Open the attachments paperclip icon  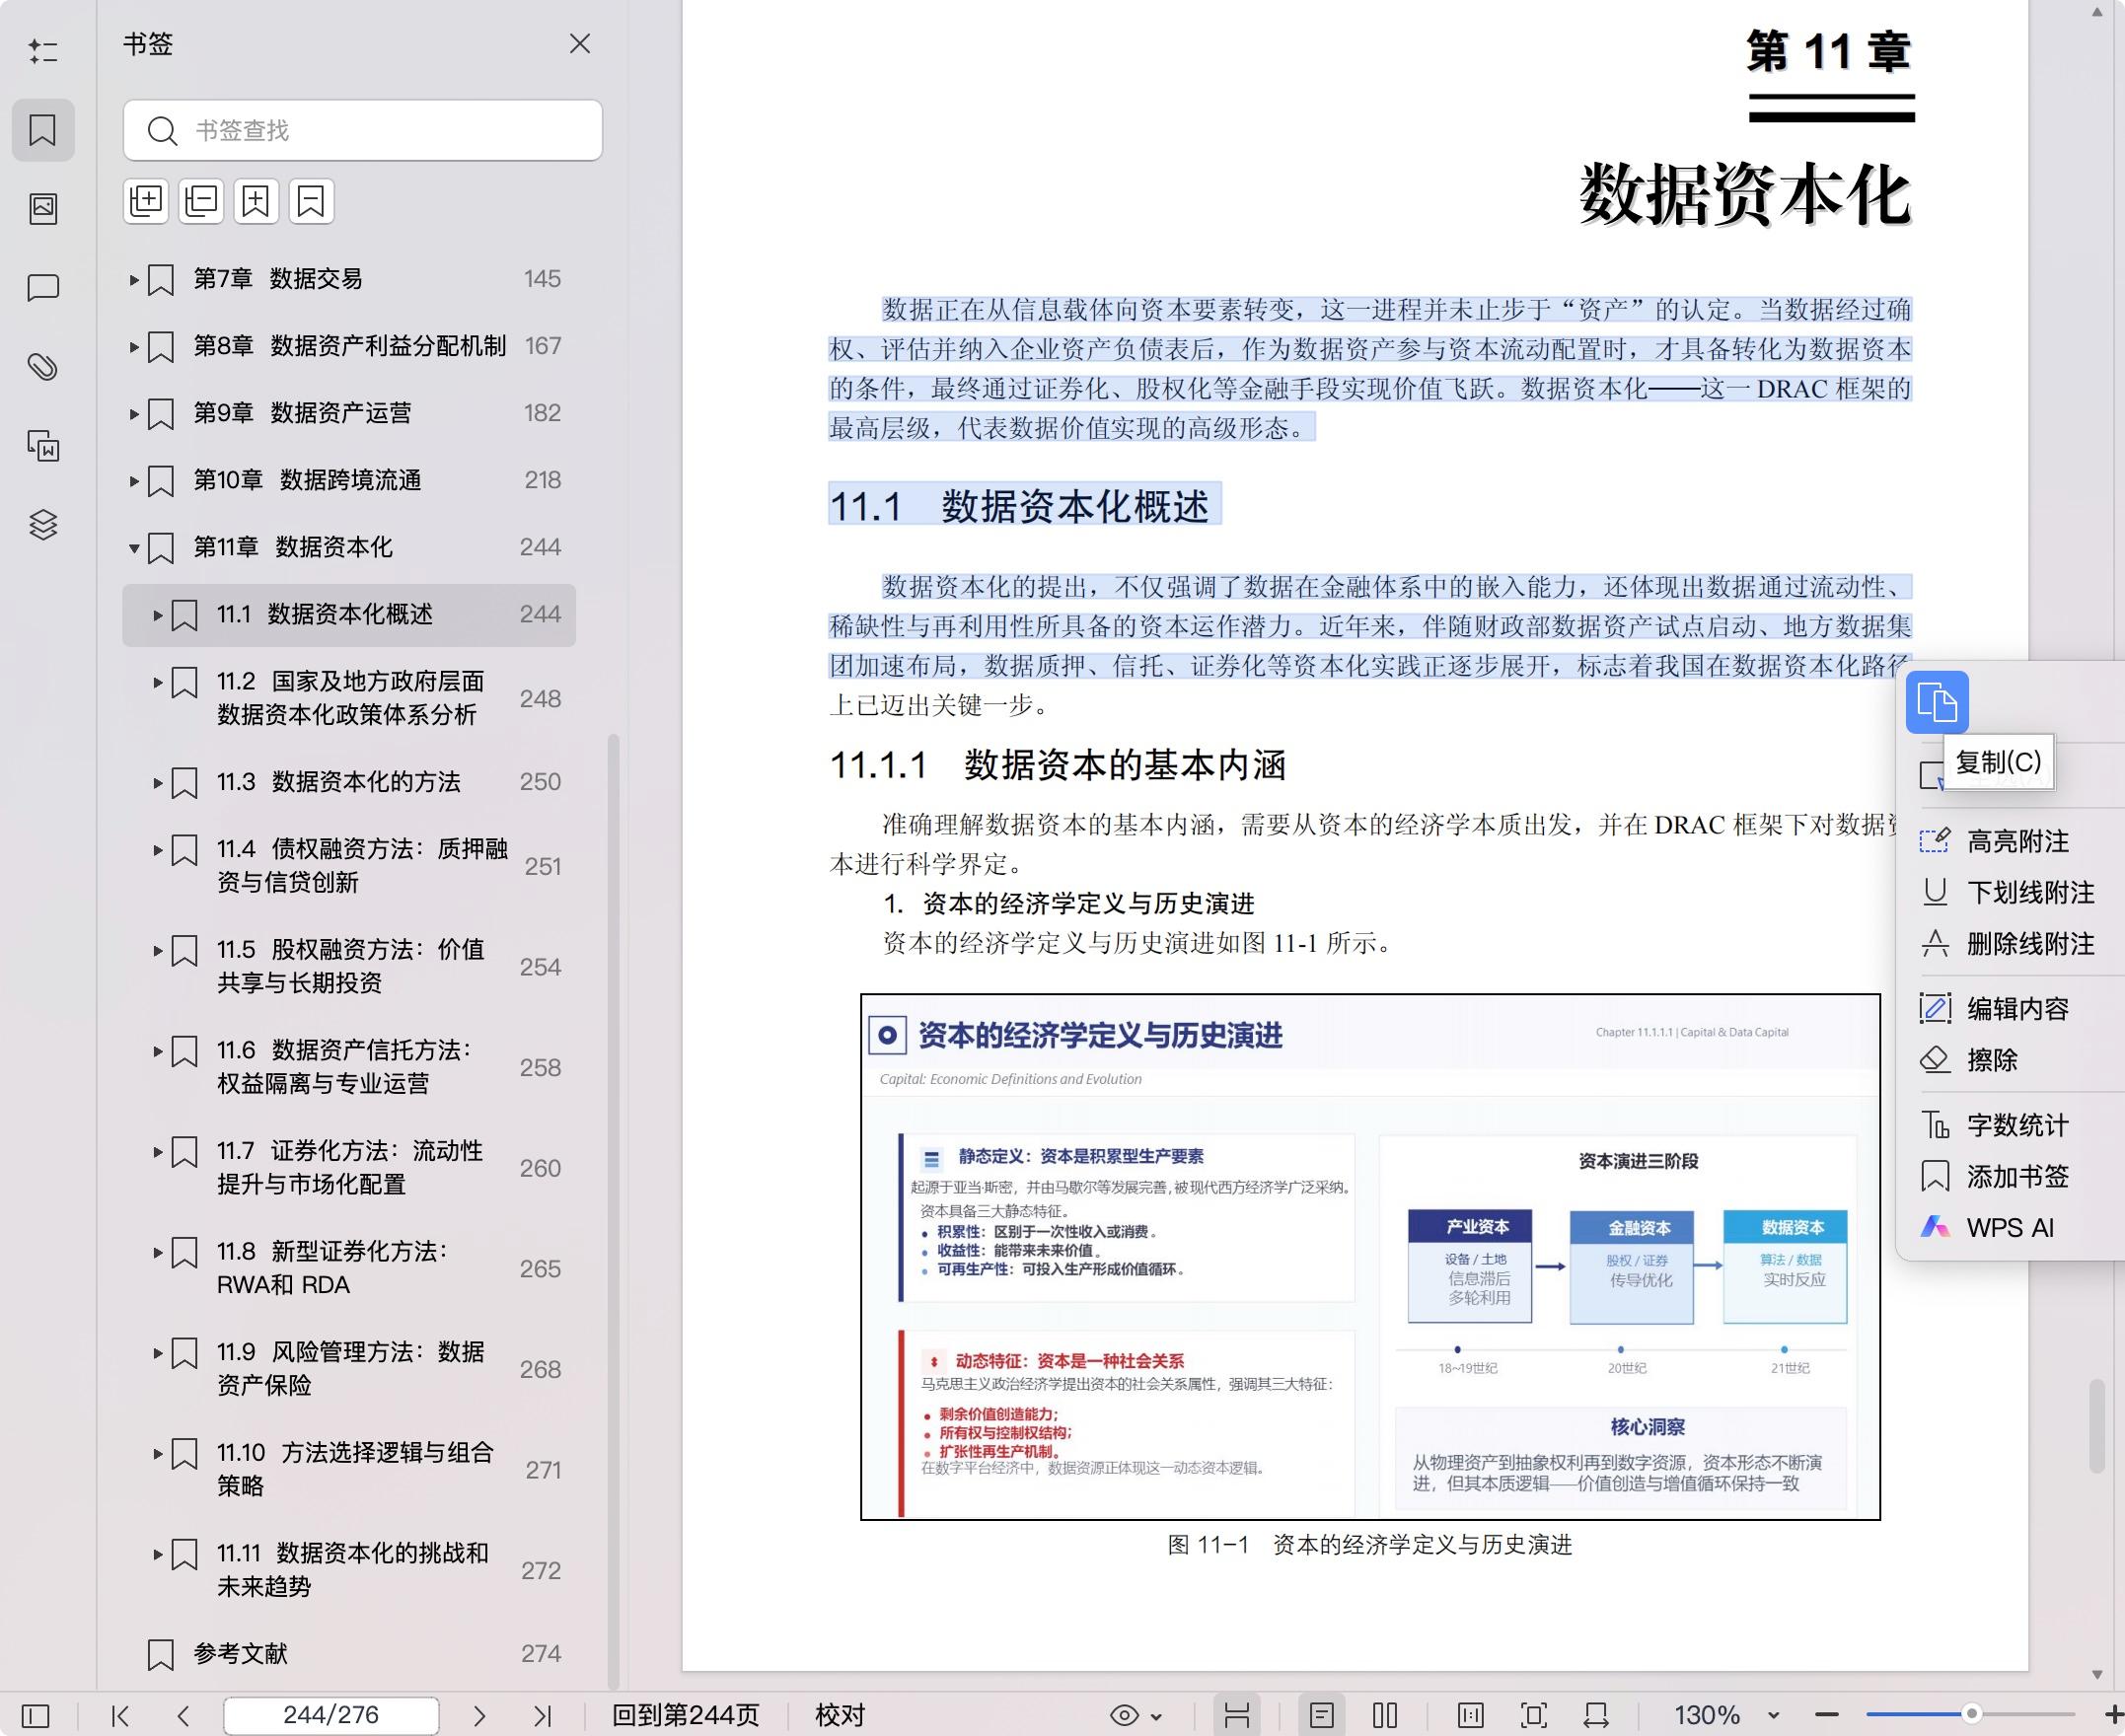click(x=43, y=367)
